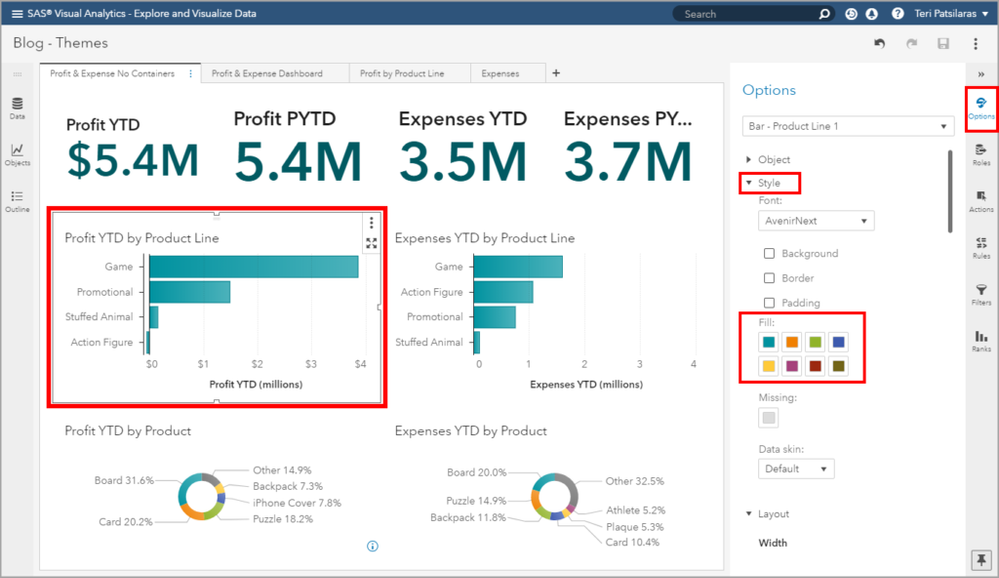Image resolution: width=999 pixels, height=578 pixels.
Task: Enable the Padding checkbox
Action: point(769,303)
